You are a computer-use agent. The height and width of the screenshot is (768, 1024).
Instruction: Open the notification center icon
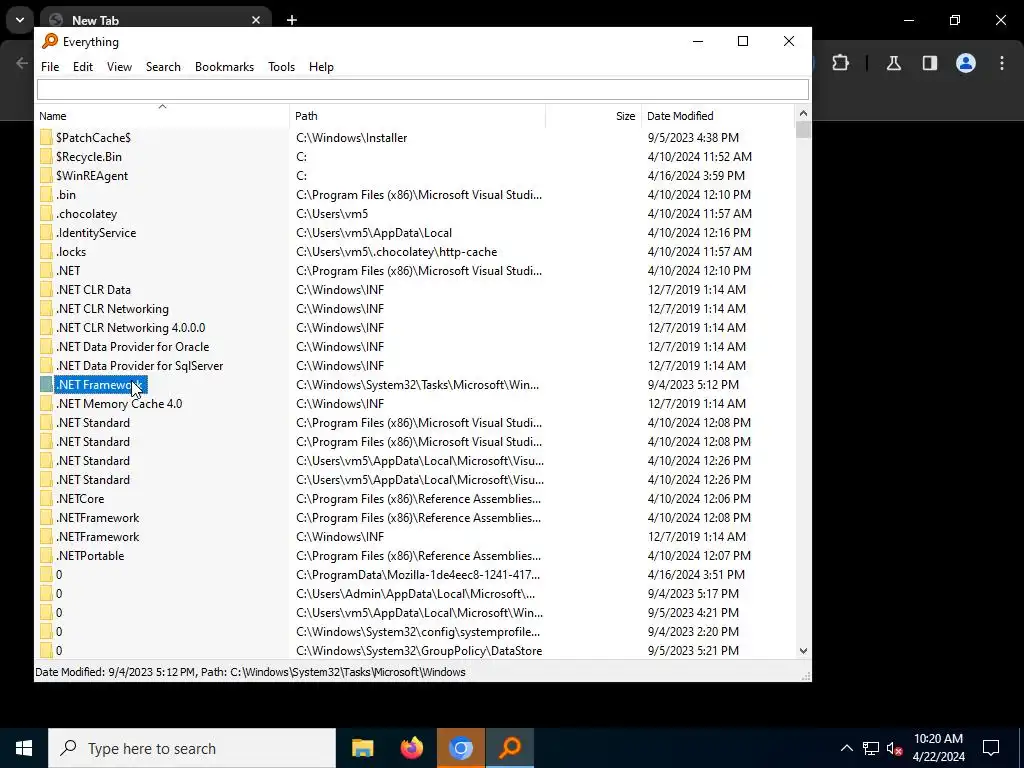991,748
